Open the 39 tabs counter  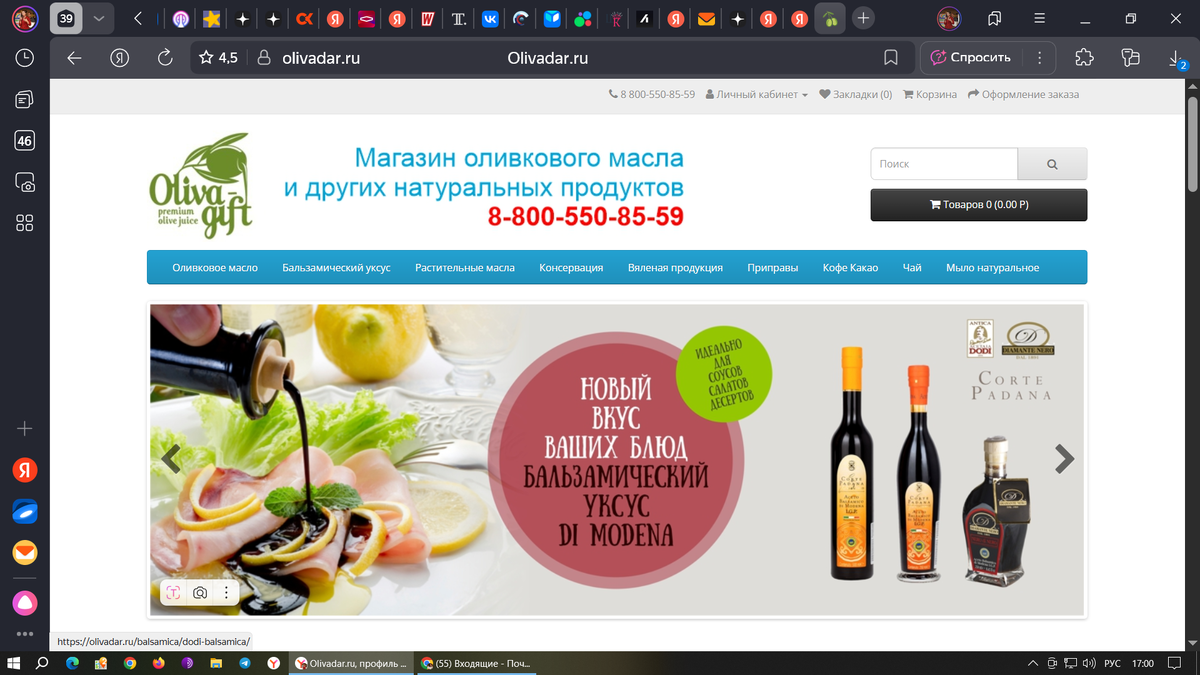[66, 18]
